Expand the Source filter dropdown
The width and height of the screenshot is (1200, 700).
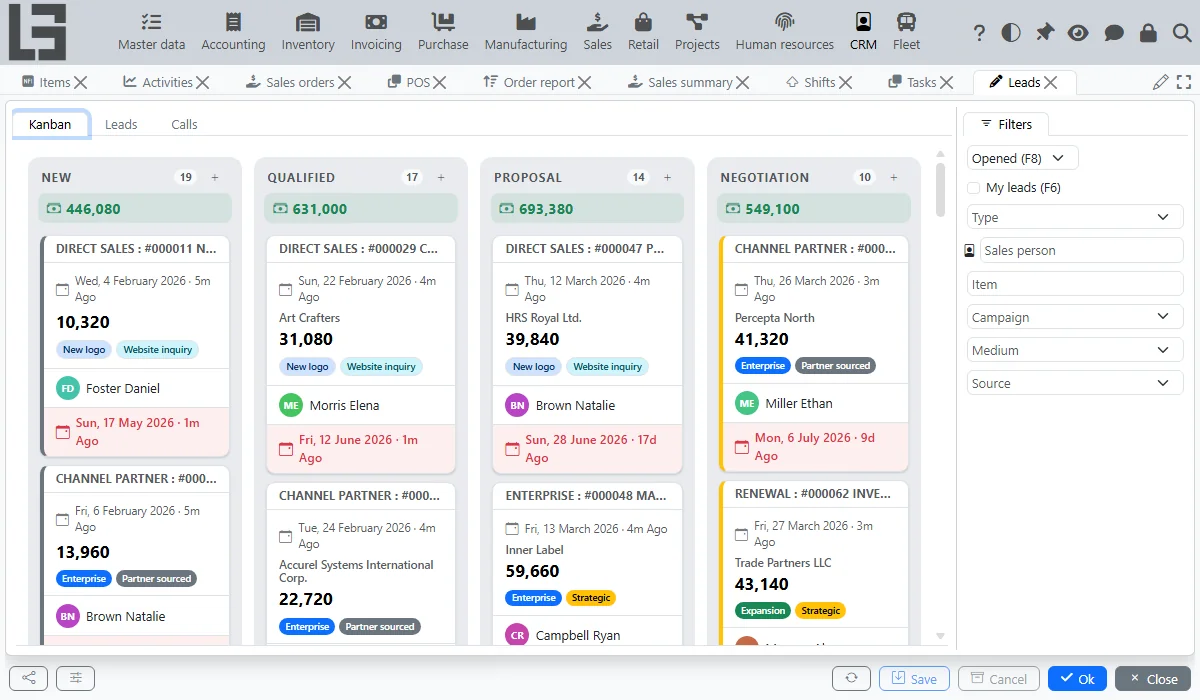coord(1075,383)
